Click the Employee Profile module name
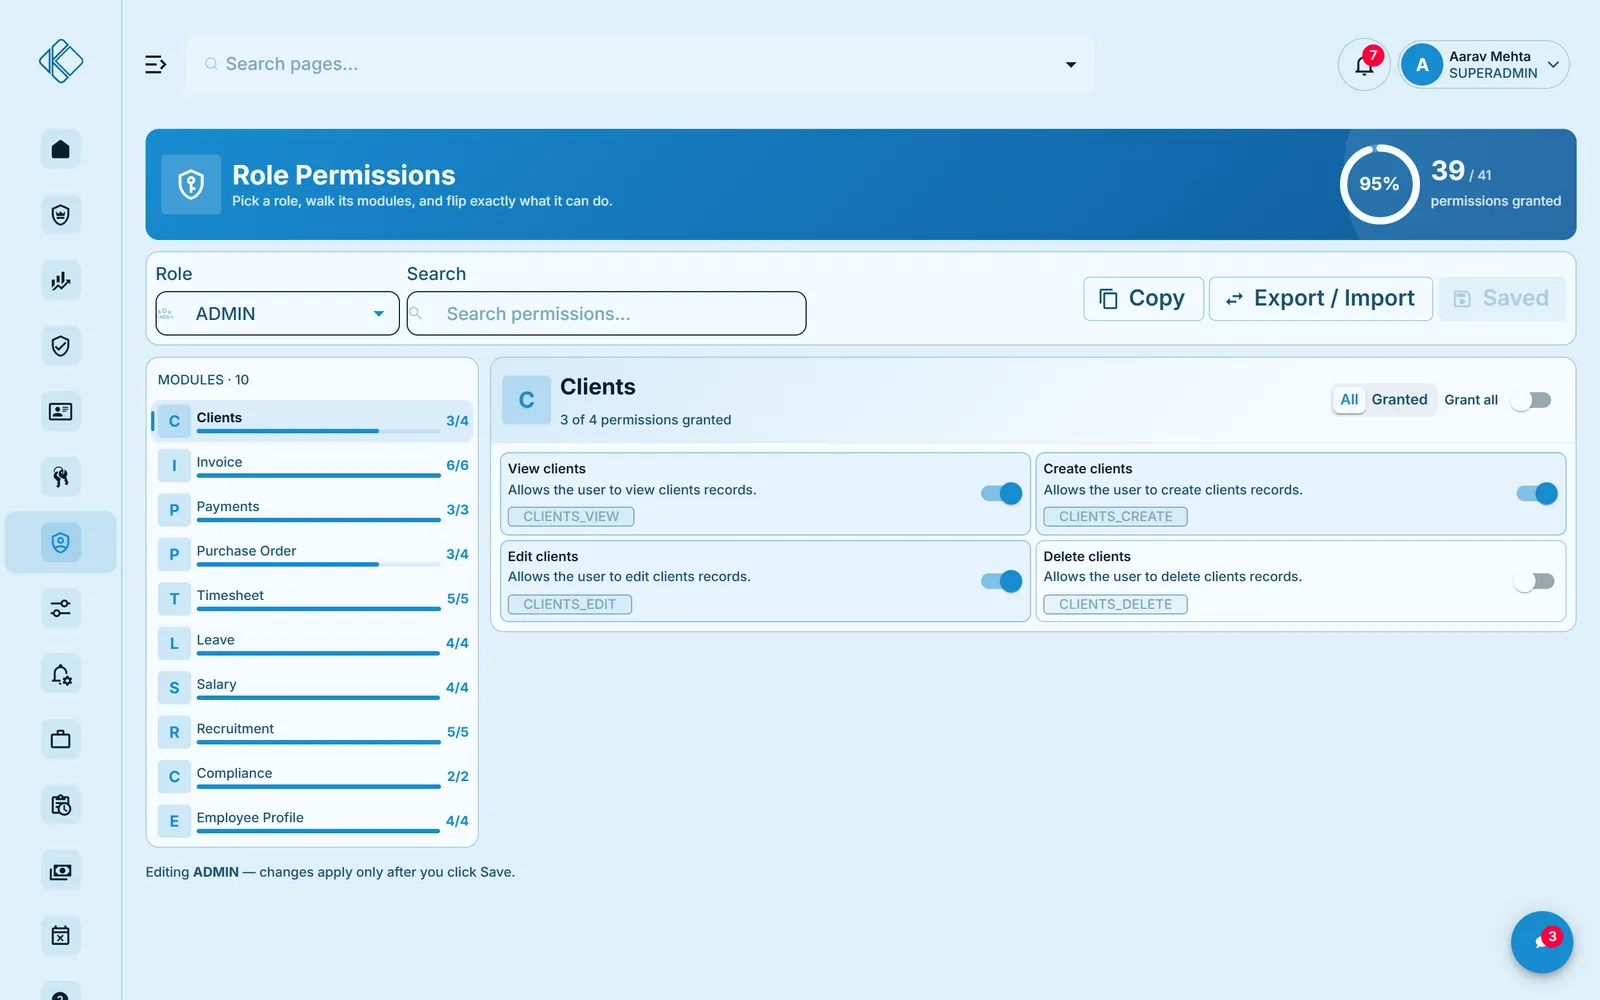The image size is (1600, 1000). pos(250,818)
